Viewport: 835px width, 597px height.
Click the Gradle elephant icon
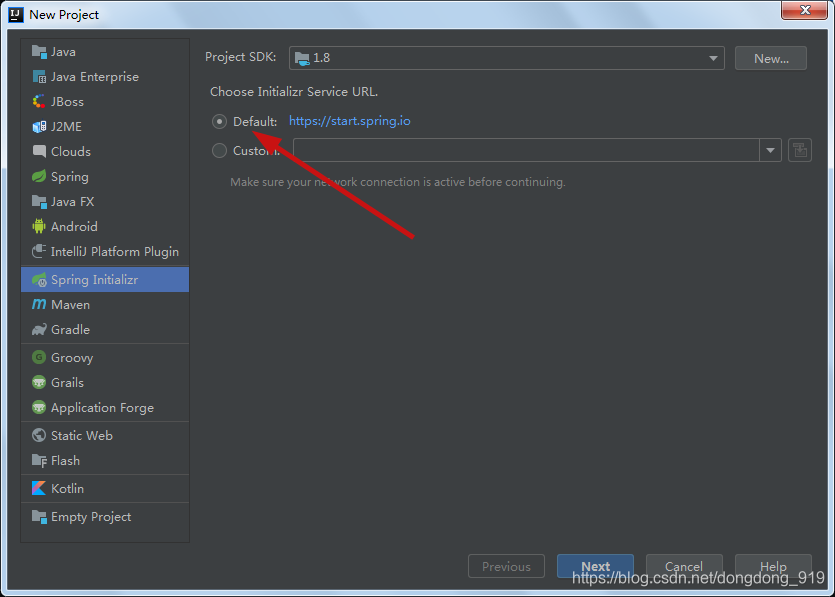(x=39, y=330)
